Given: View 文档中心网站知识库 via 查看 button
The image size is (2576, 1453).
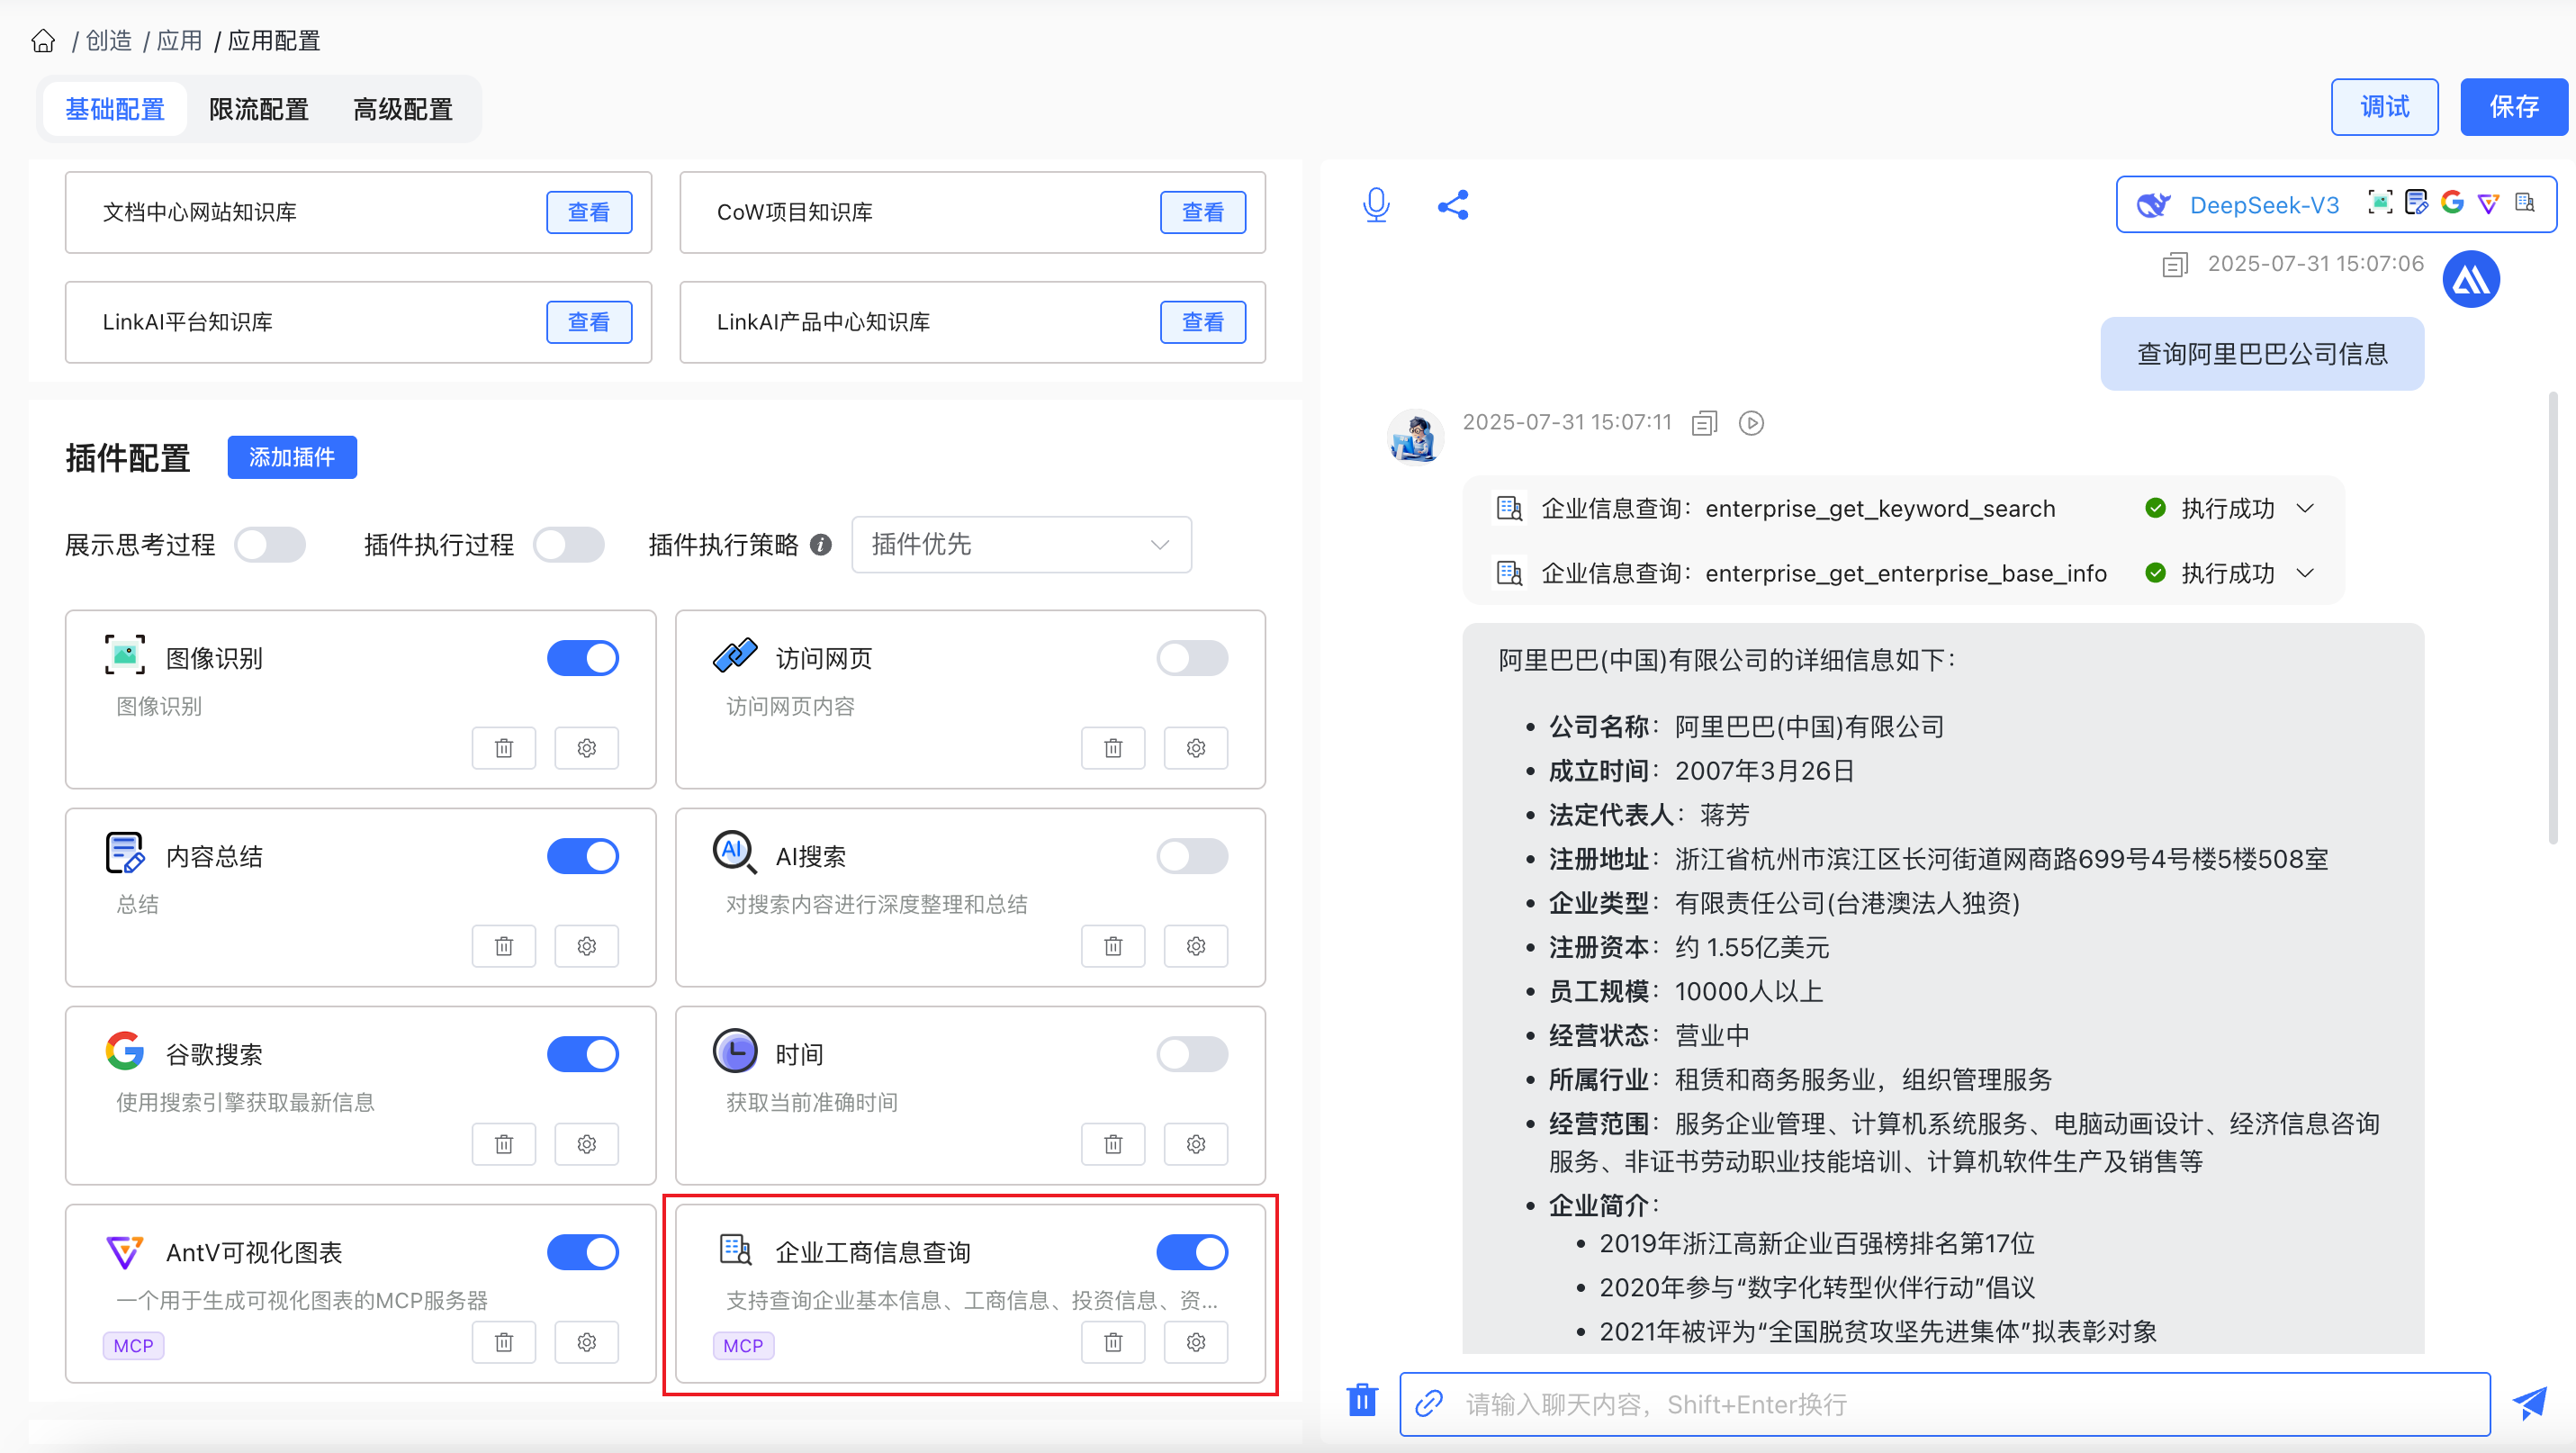Looking at the screenshot, I should (x=589, y=212).
